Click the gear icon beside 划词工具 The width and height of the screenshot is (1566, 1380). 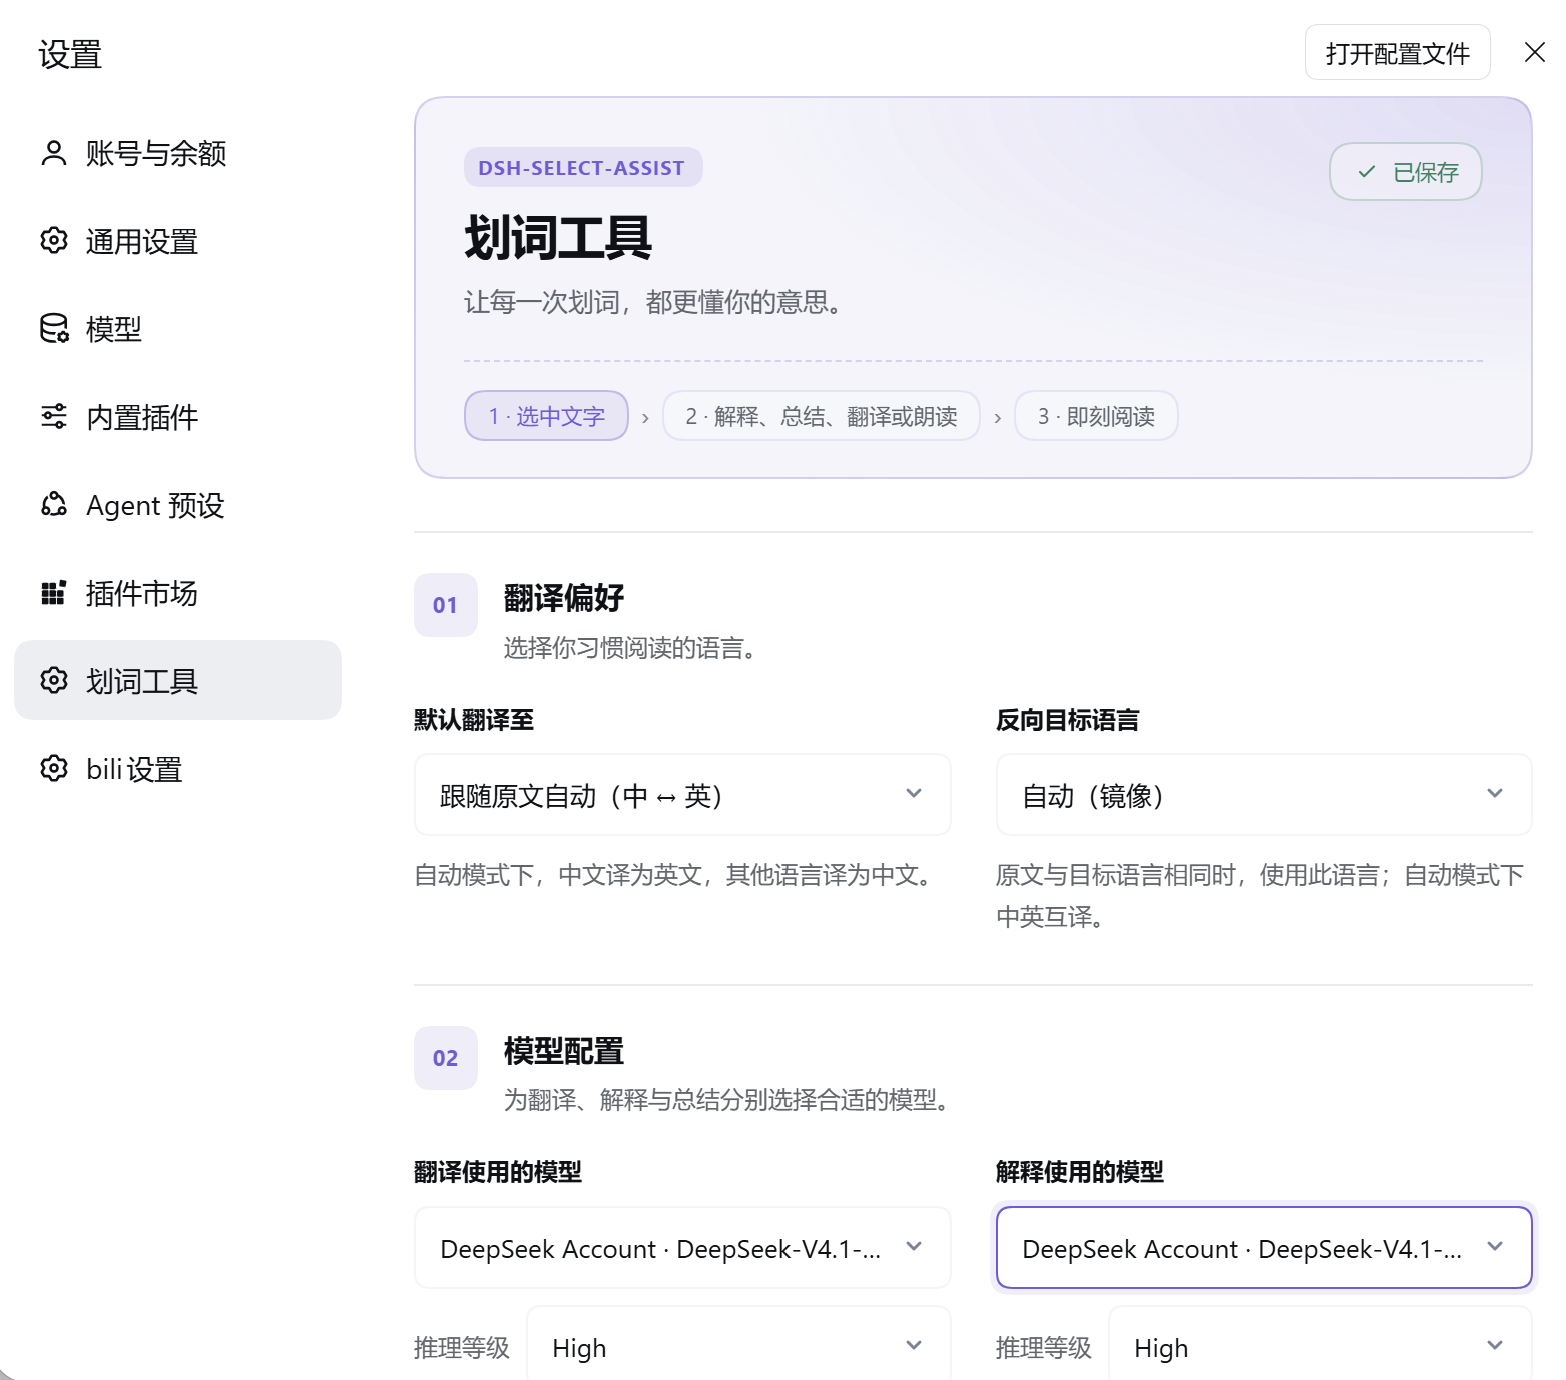click(x=54, y=681)
